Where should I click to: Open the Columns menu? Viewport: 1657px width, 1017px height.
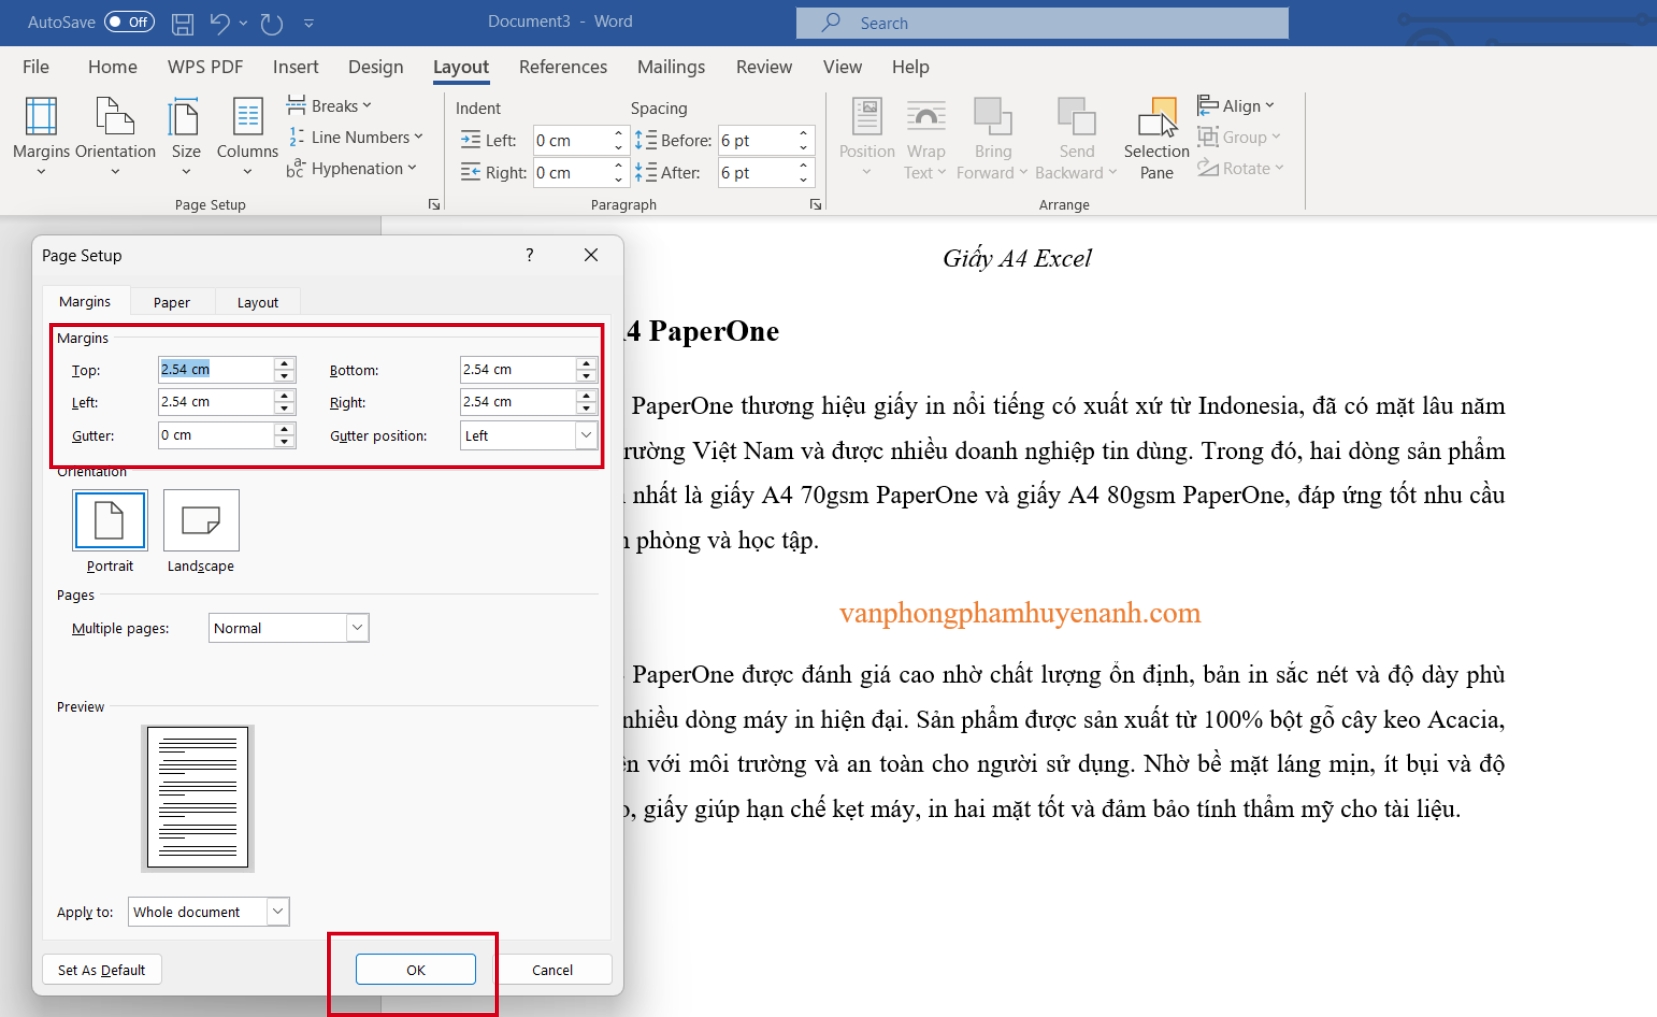pyautogui.click(x=247, y=137)
